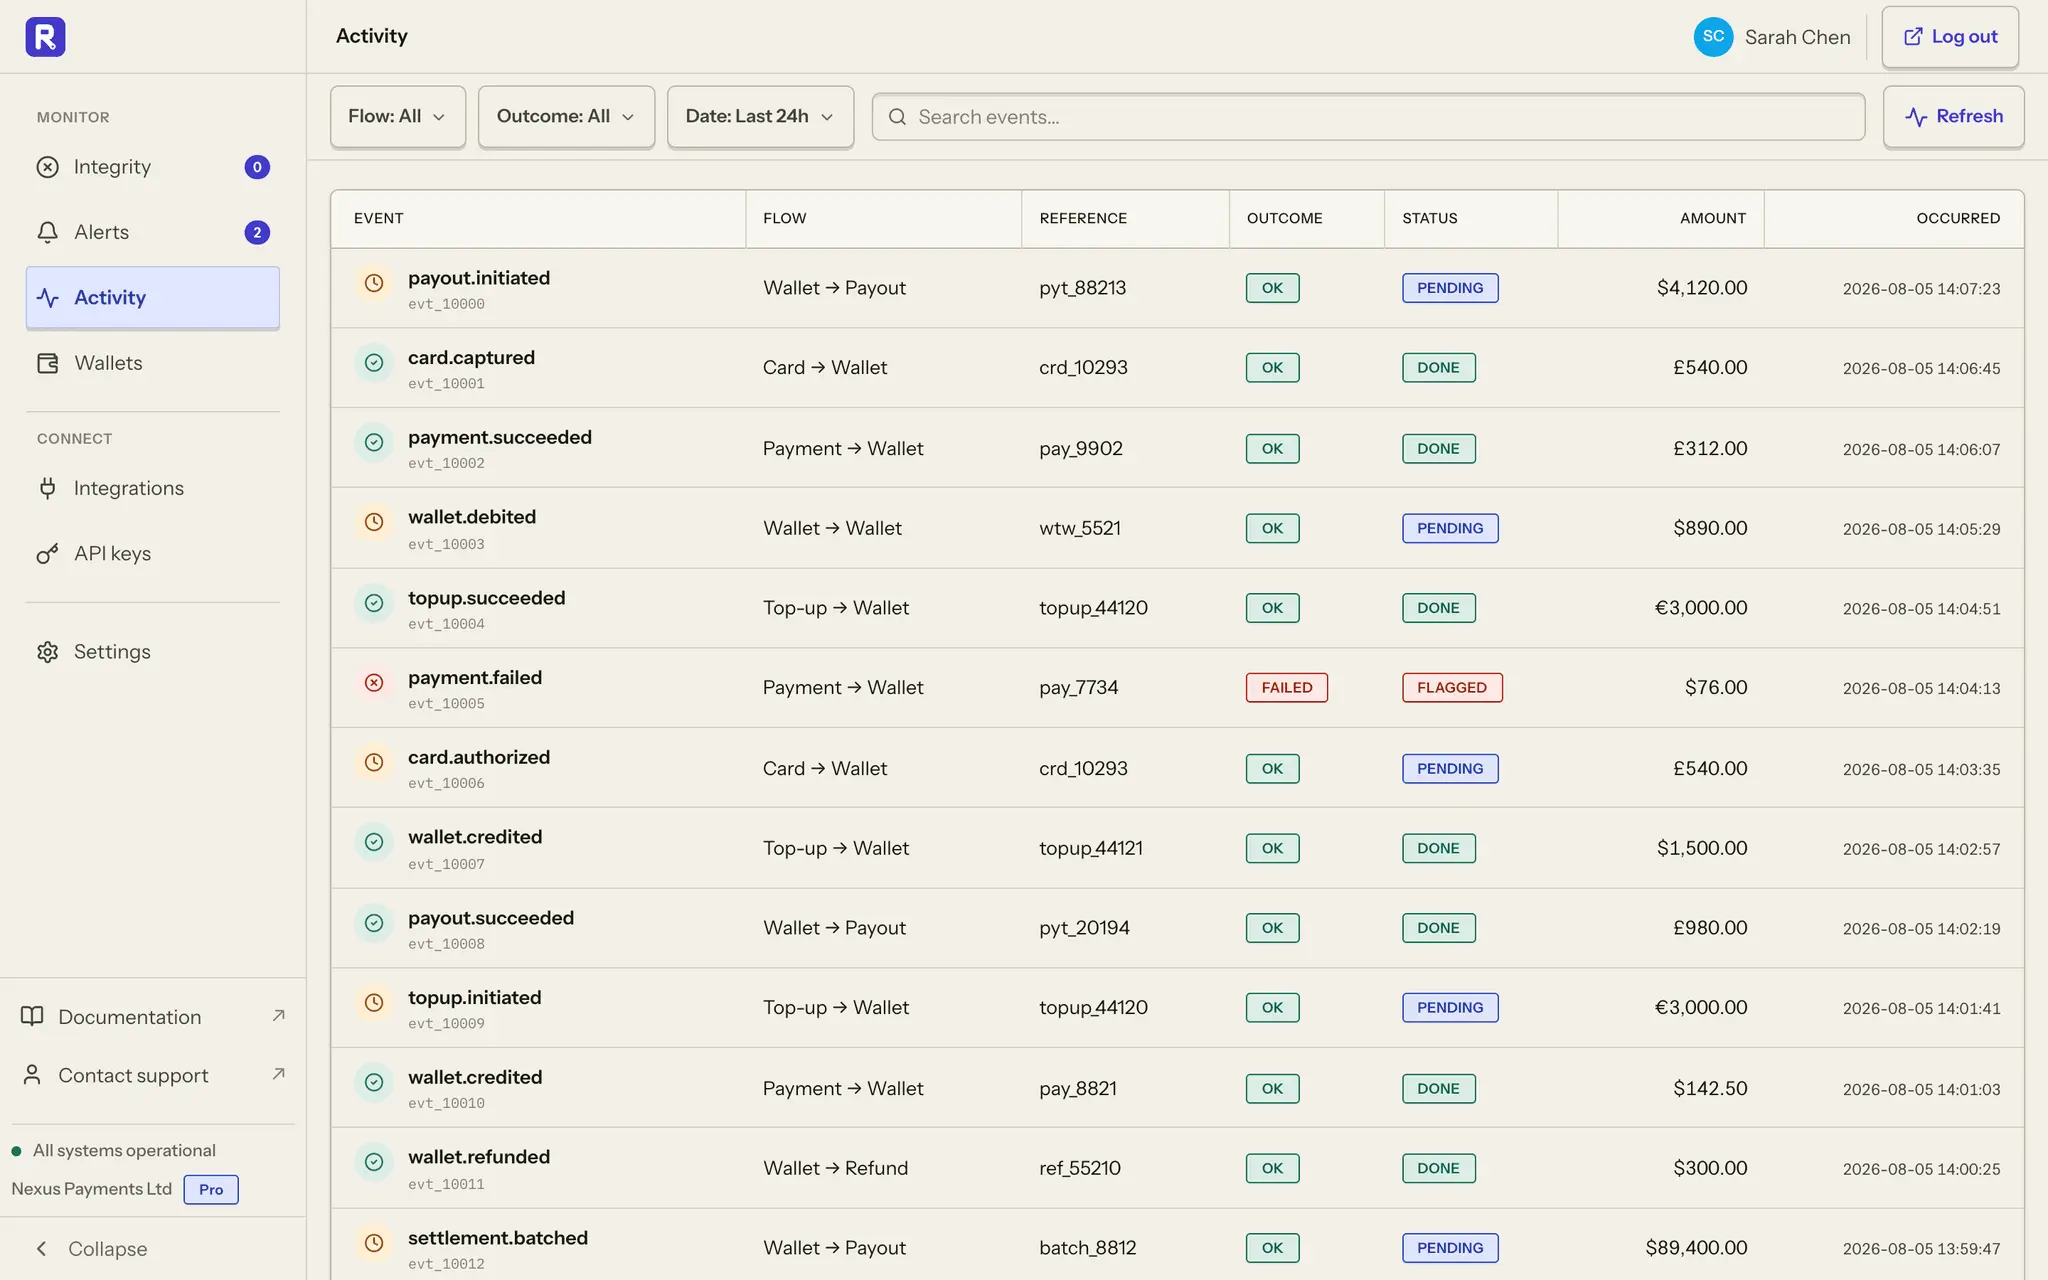2048x1280 pixels.
Task: Click the clock icon on payout.initiated row
Action: 373,283
